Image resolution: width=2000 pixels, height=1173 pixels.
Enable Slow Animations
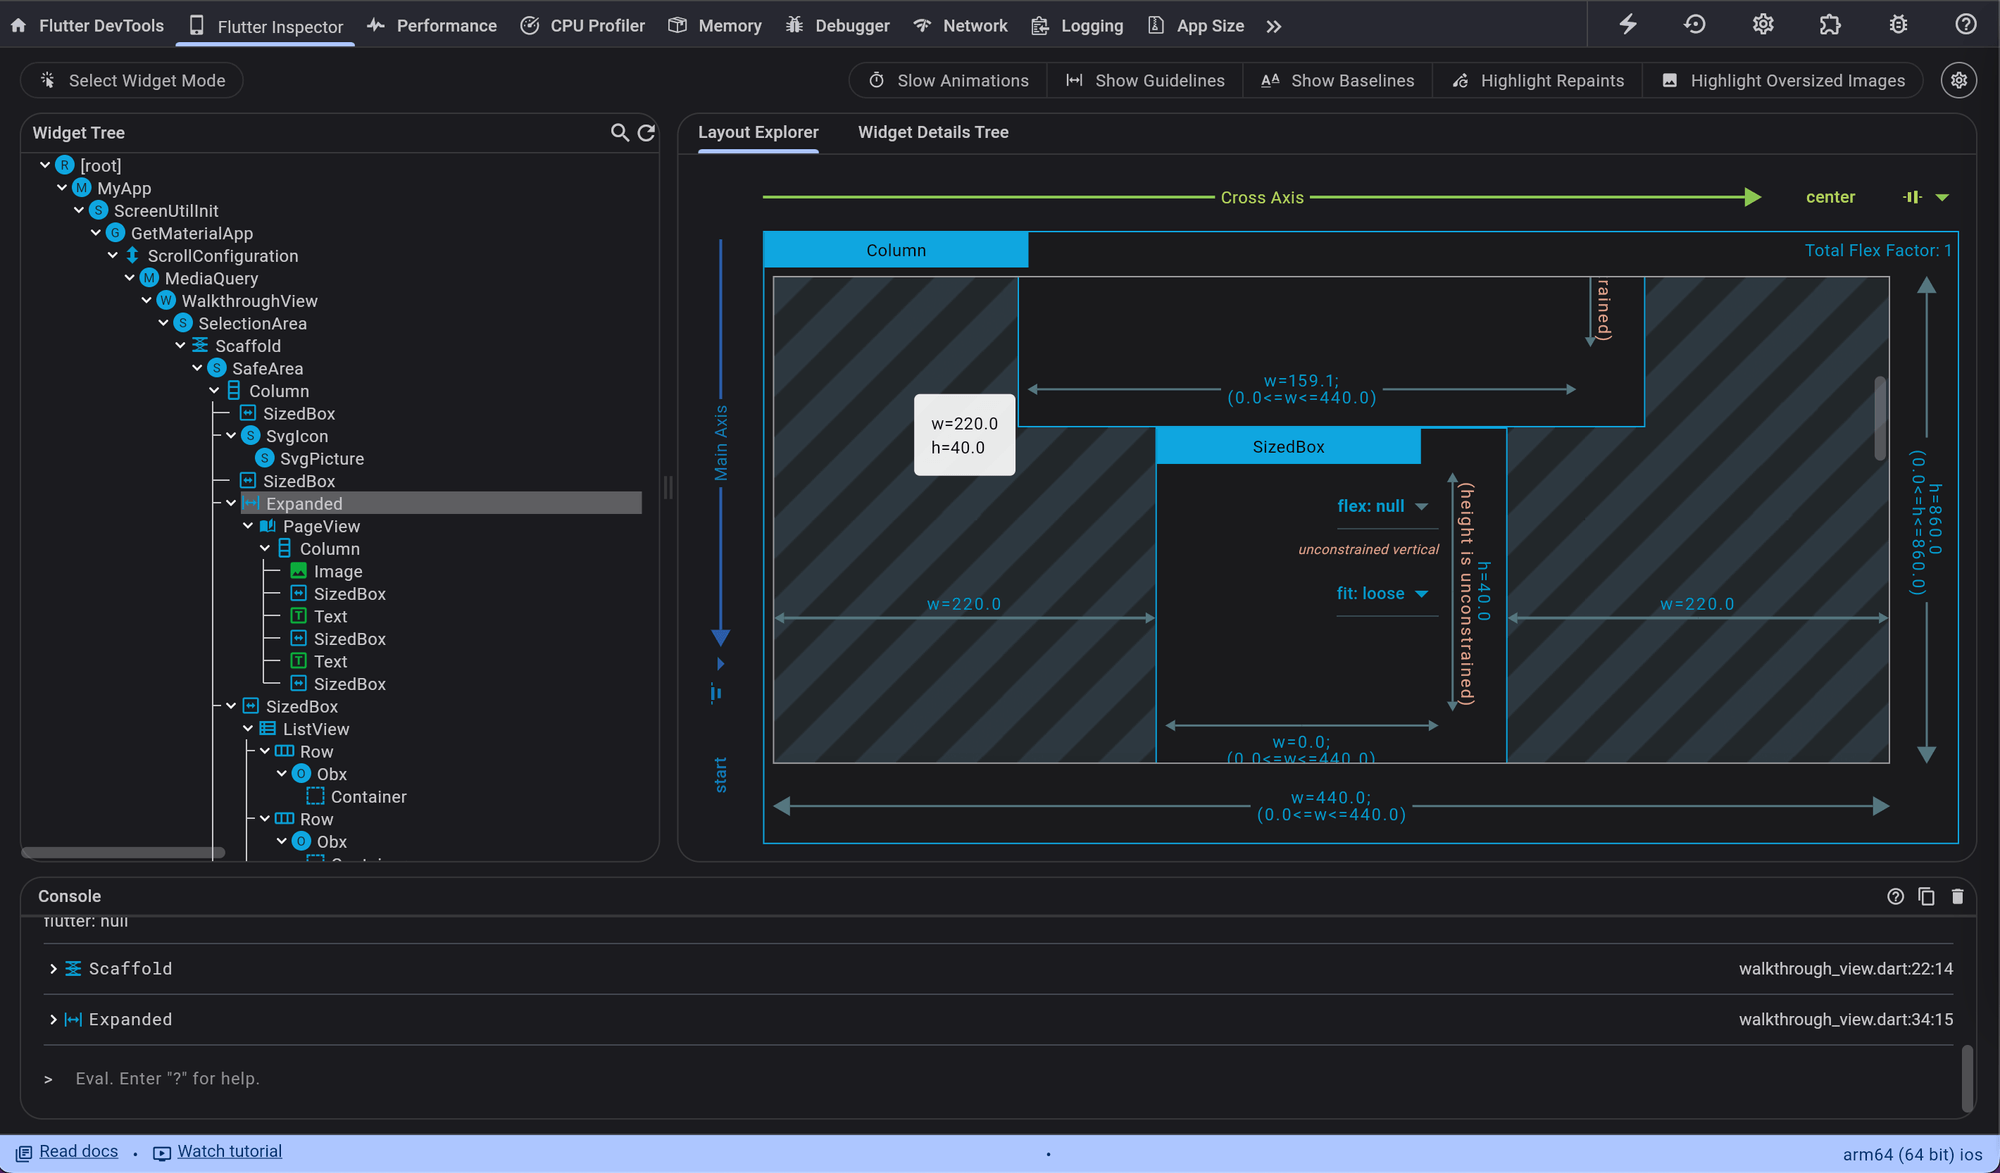click(946, 80)
